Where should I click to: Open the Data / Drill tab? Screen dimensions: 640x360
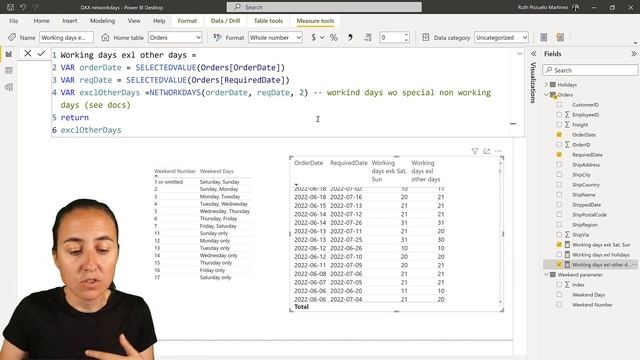225,21
